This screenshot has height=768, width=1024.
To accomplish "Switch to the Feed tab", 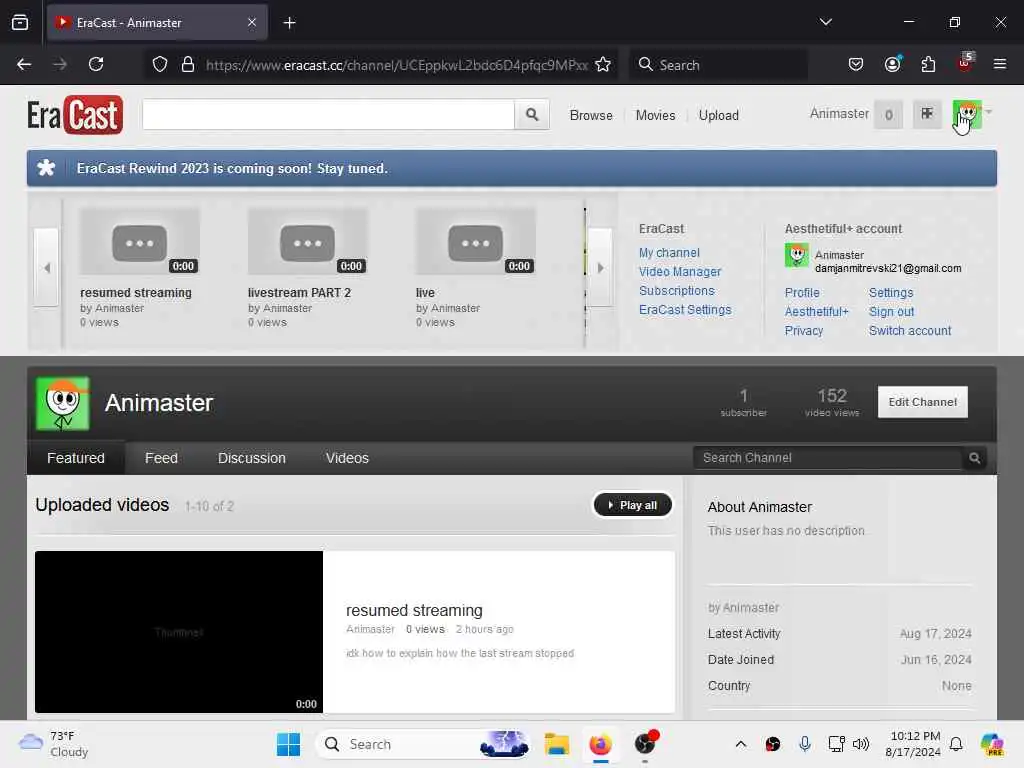I will tap(161, 458).
